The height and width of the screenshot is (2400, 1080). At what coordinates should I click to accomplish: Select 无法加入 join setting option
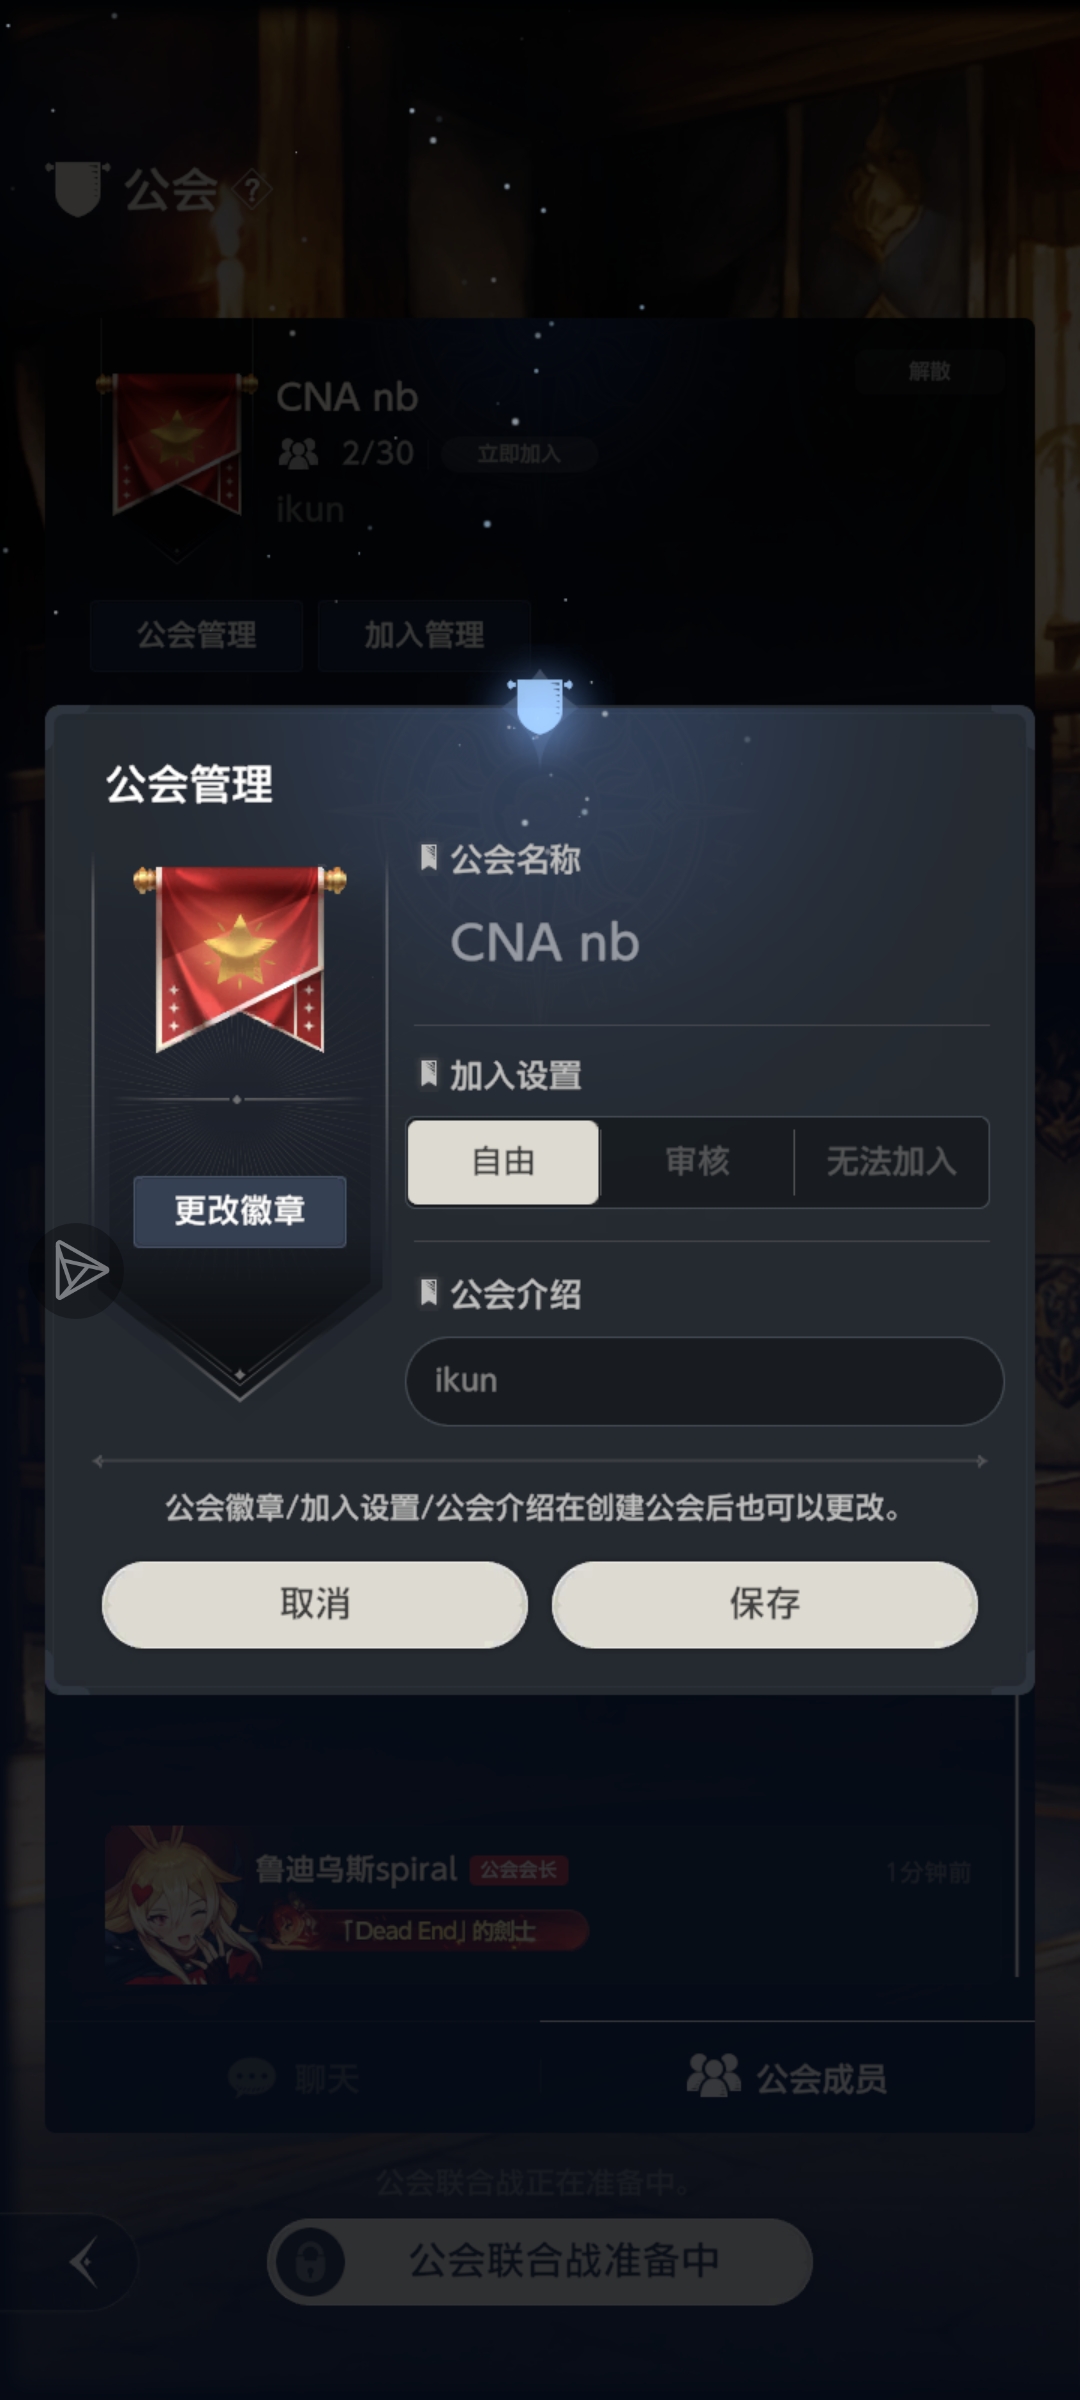point(891,1162)
